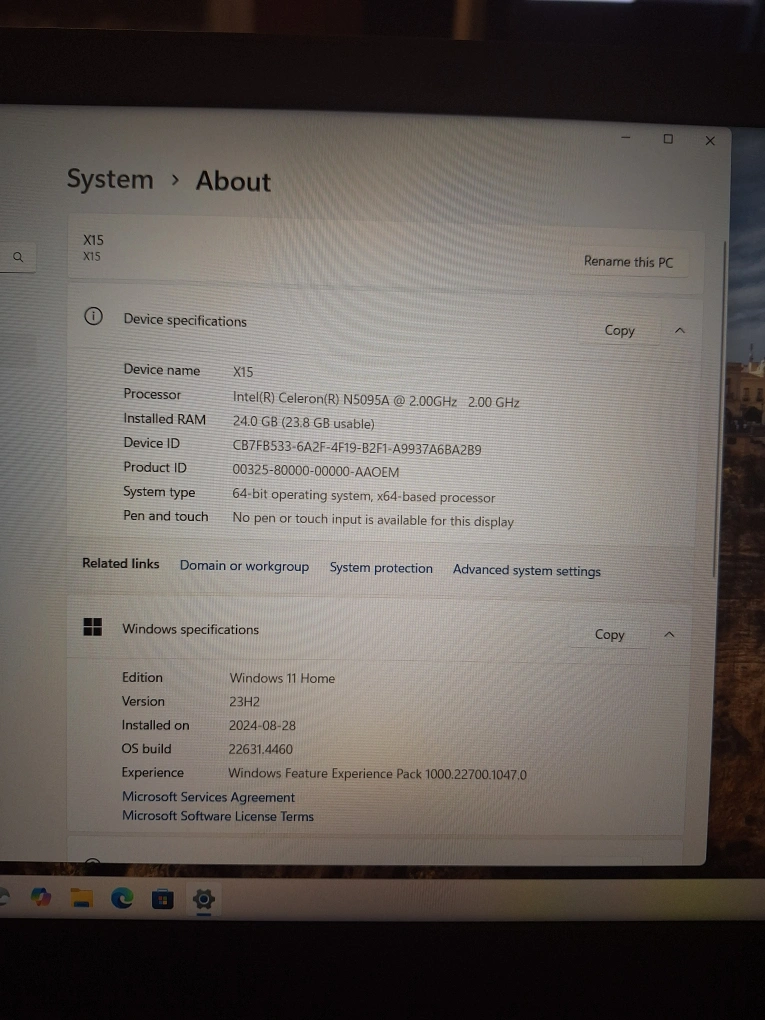Click the Rename this PC button
765x1020 pixels.
pyautogui.click(x=628, y=261)
